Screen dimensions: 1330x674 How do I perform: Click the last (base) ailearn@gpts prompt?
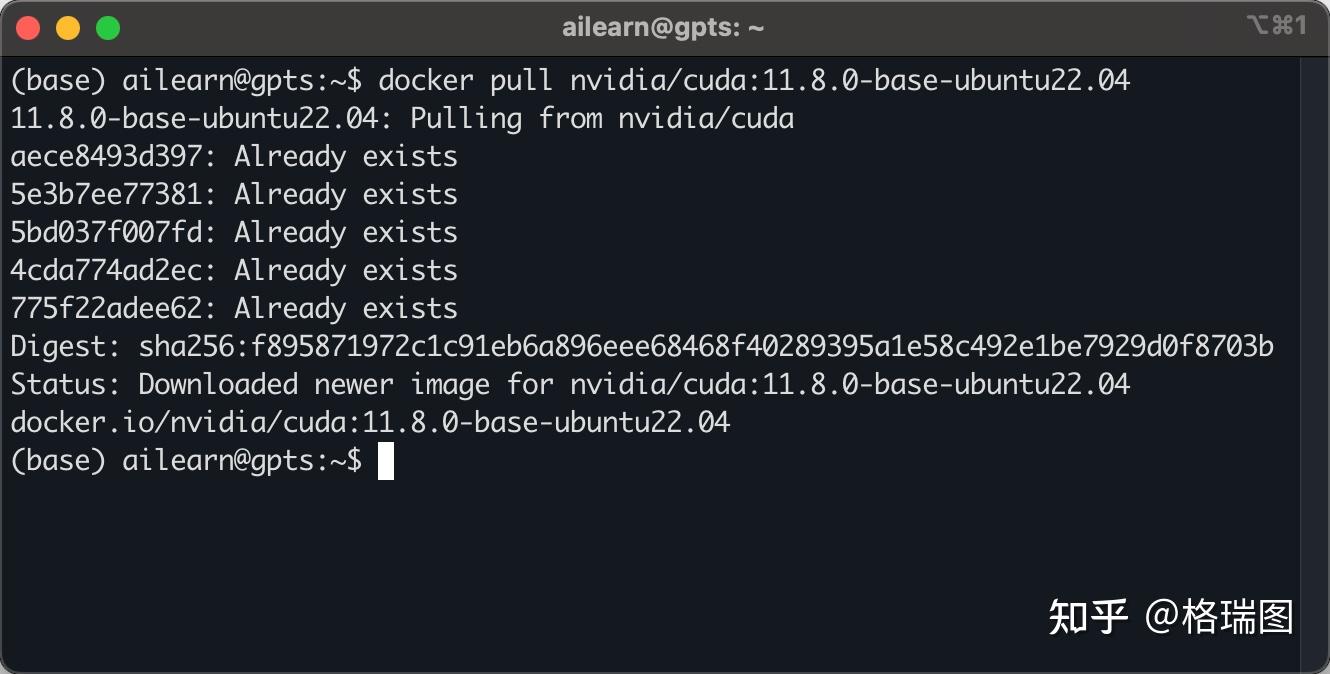(x=186, y=461)
